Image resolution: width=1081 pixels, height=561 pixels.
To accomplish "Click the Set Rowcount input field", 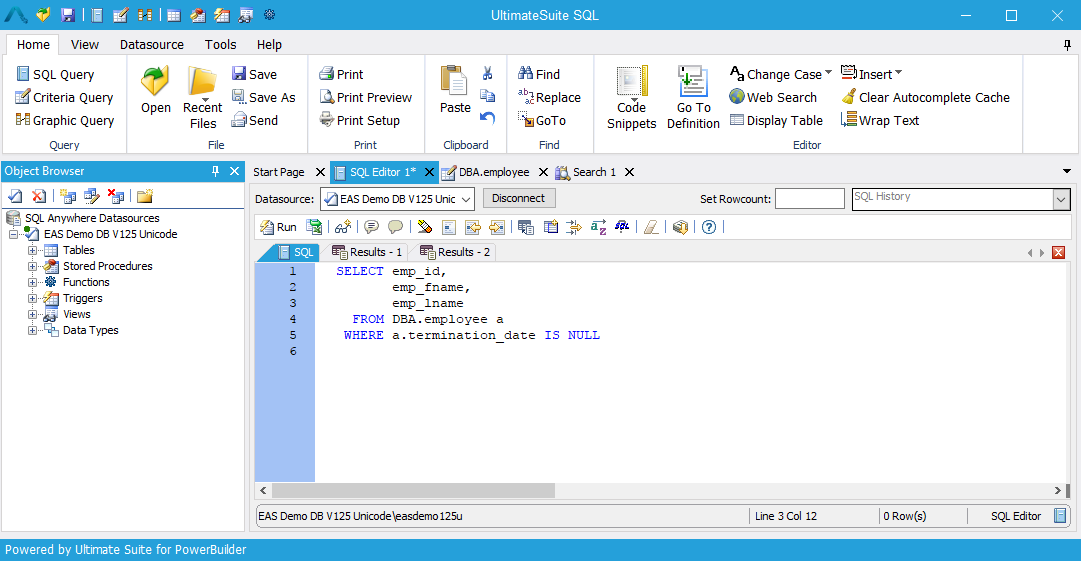I will (809, 199).
